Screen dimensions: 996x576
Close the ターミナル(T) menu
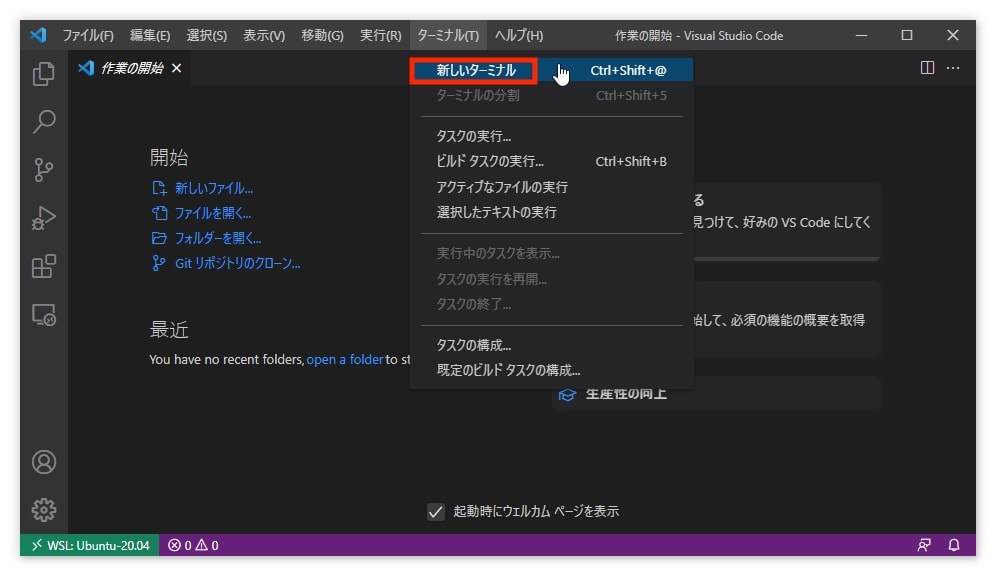[448, 36]
